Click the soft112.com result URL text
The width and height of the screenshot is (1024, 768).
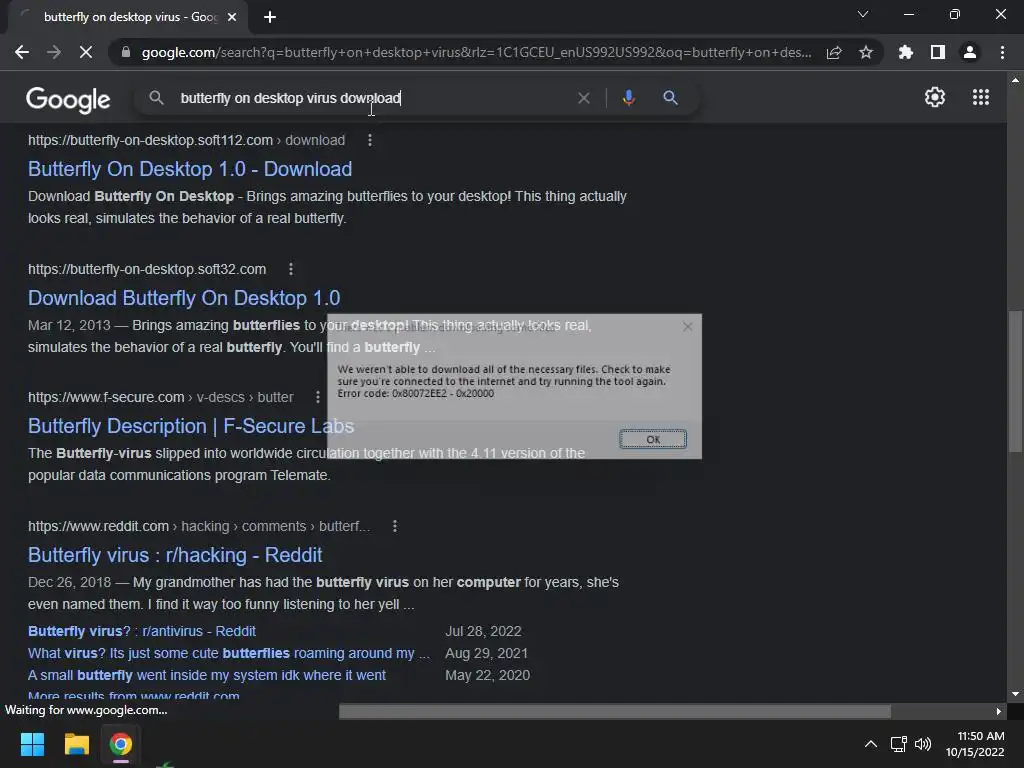tap(186, 140)
